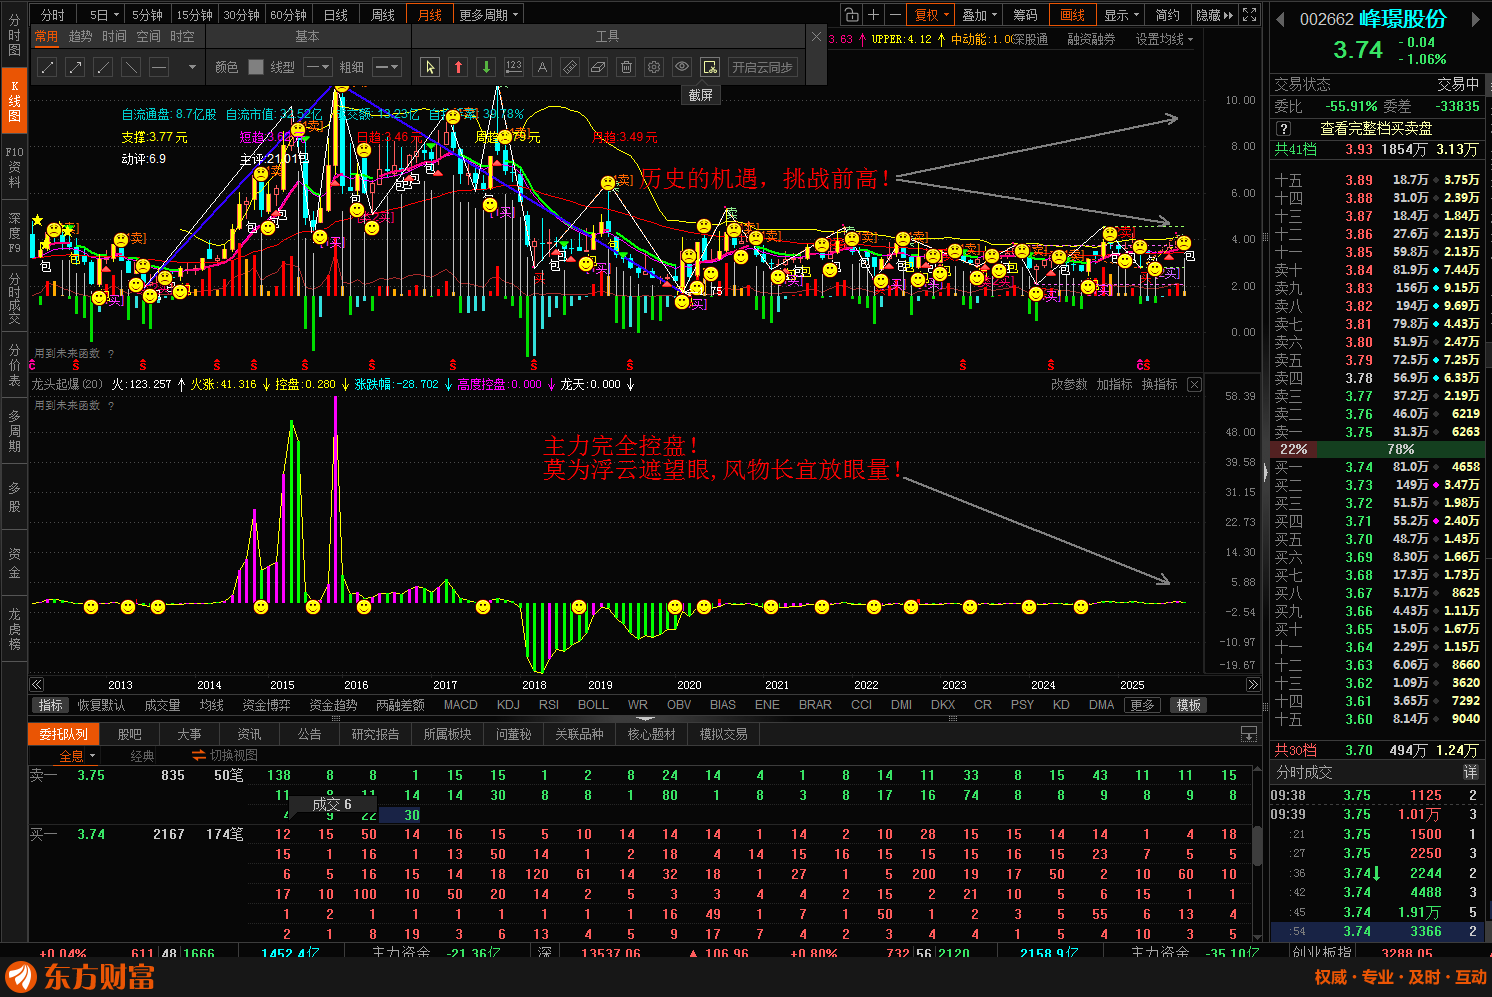Viewport: 1492px width, 997px height.
Task: Click the gray 颜色 color swatch
Action: coord(256,67)
